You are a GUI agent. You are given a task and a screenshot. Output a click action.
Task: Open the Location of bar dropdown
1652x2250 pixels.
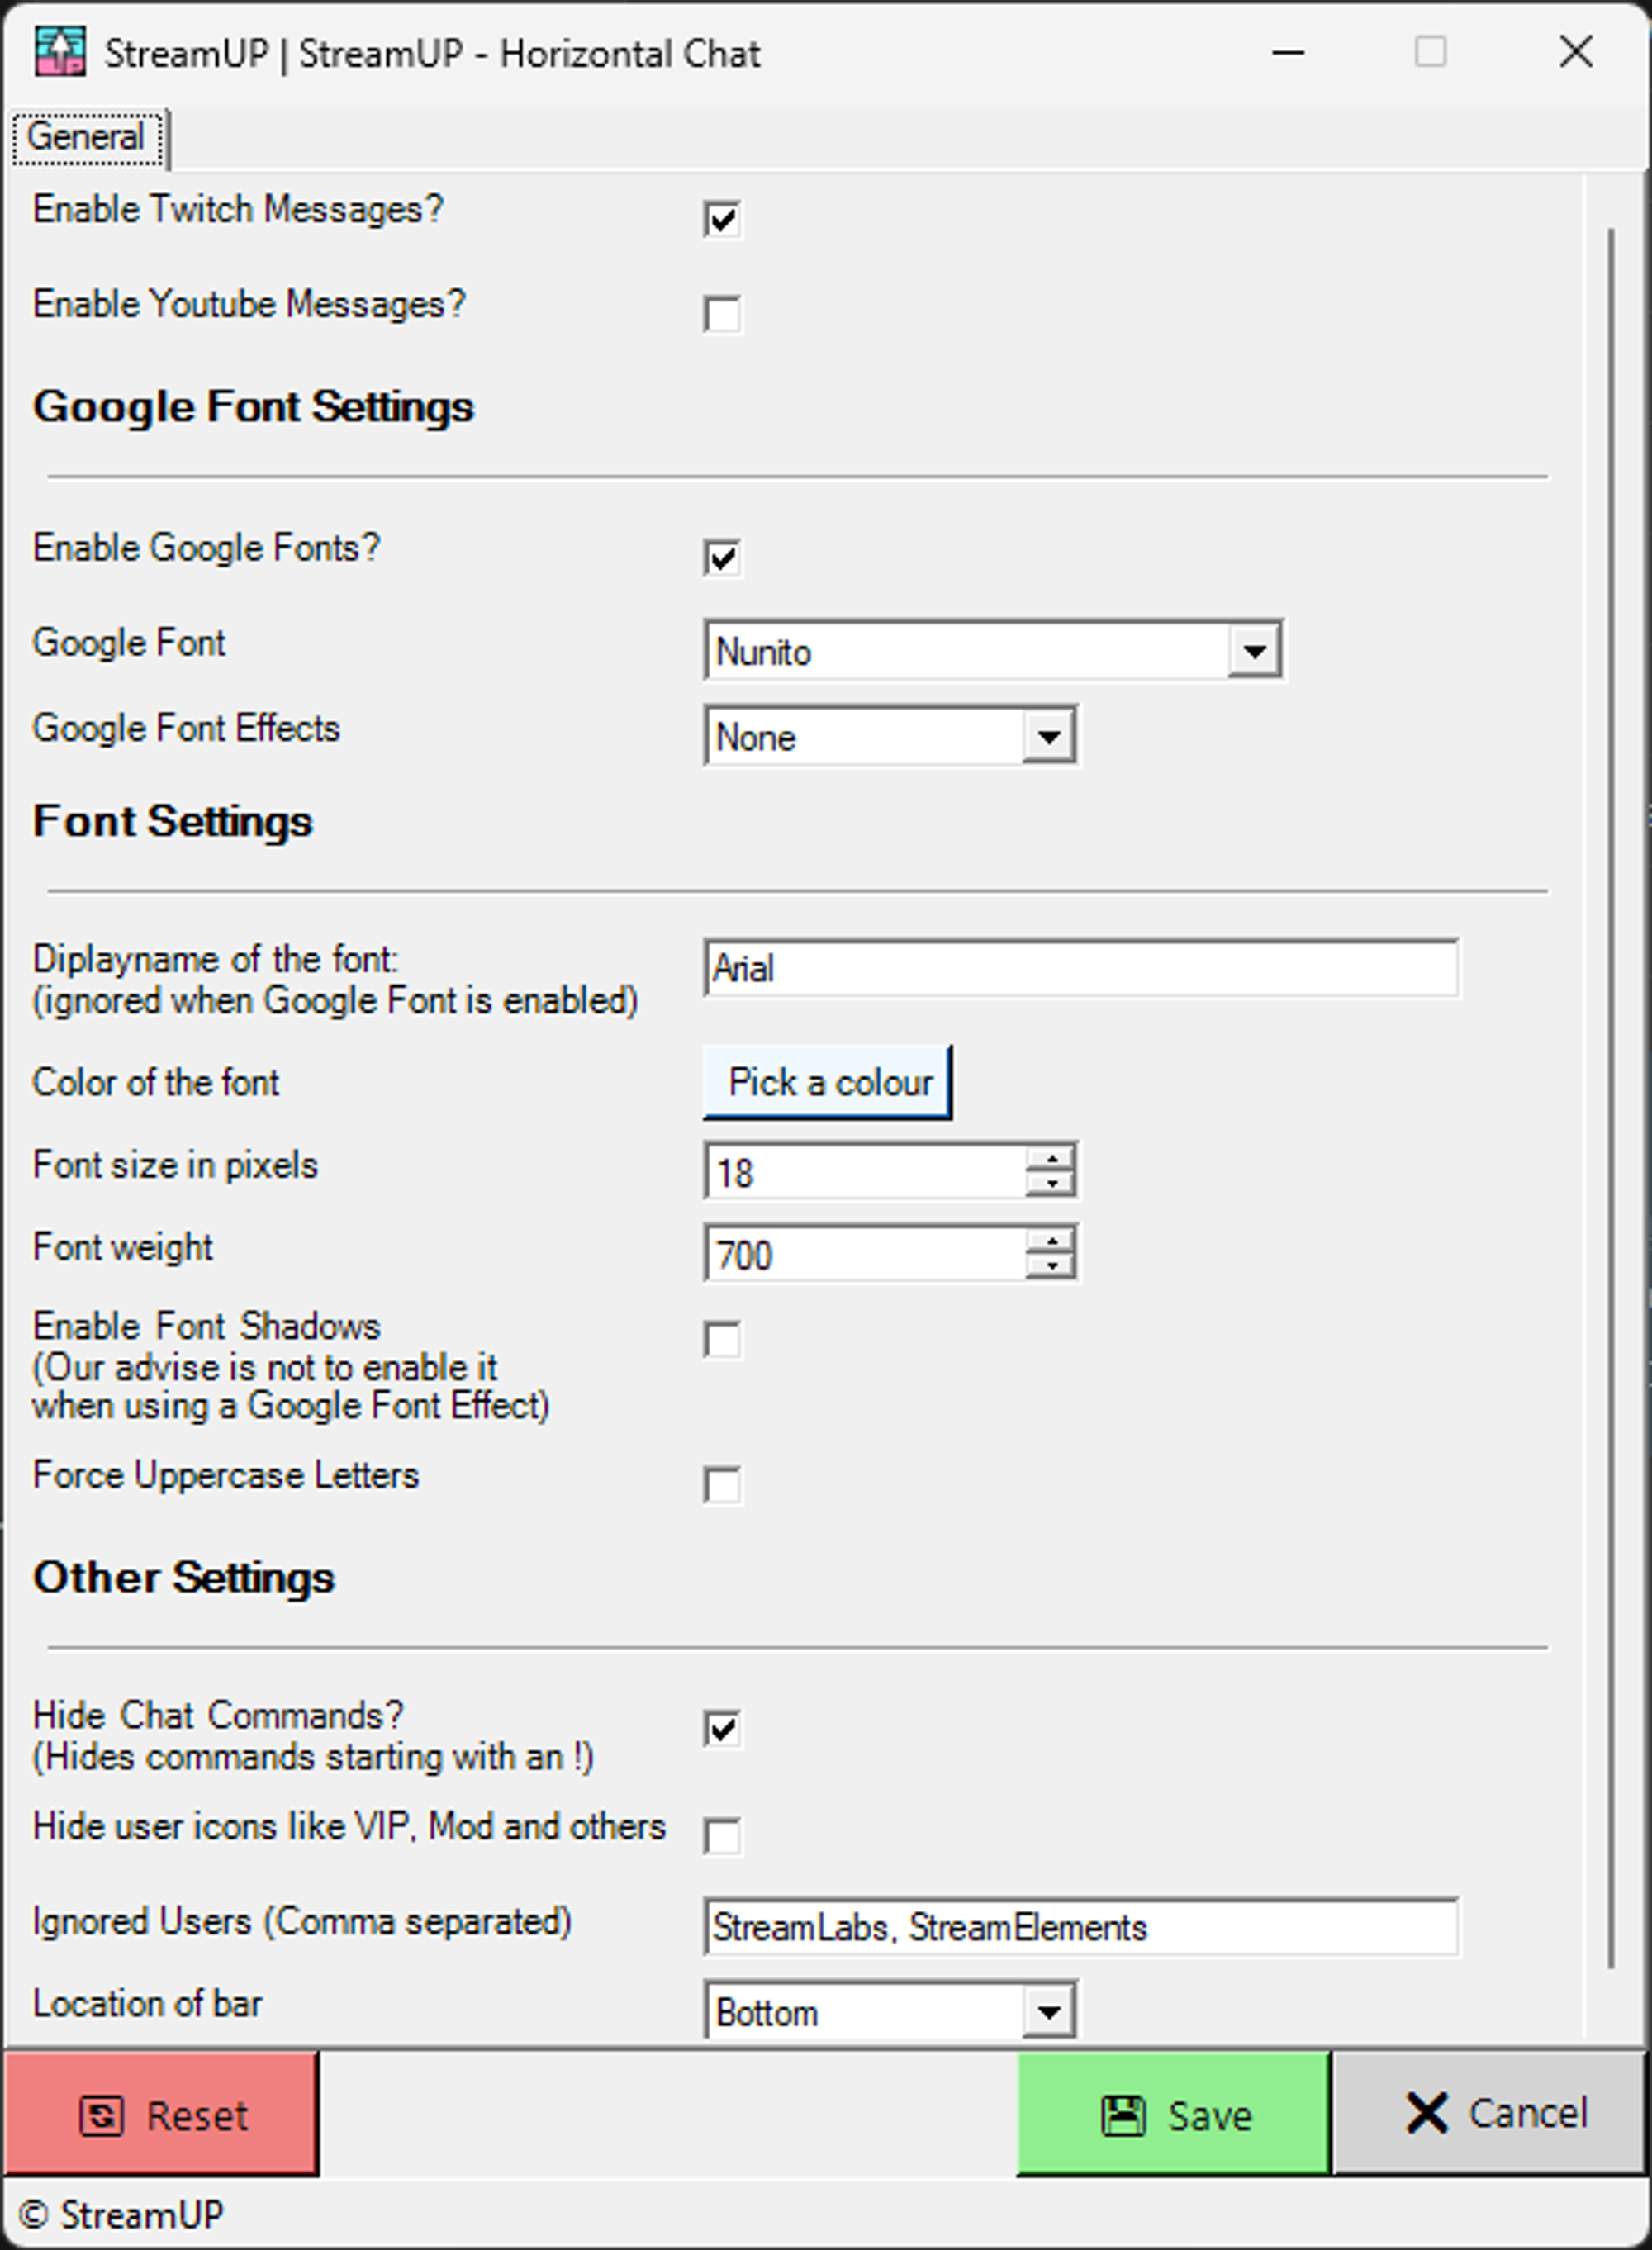pyautogui.click(x=1048, y=2012)
